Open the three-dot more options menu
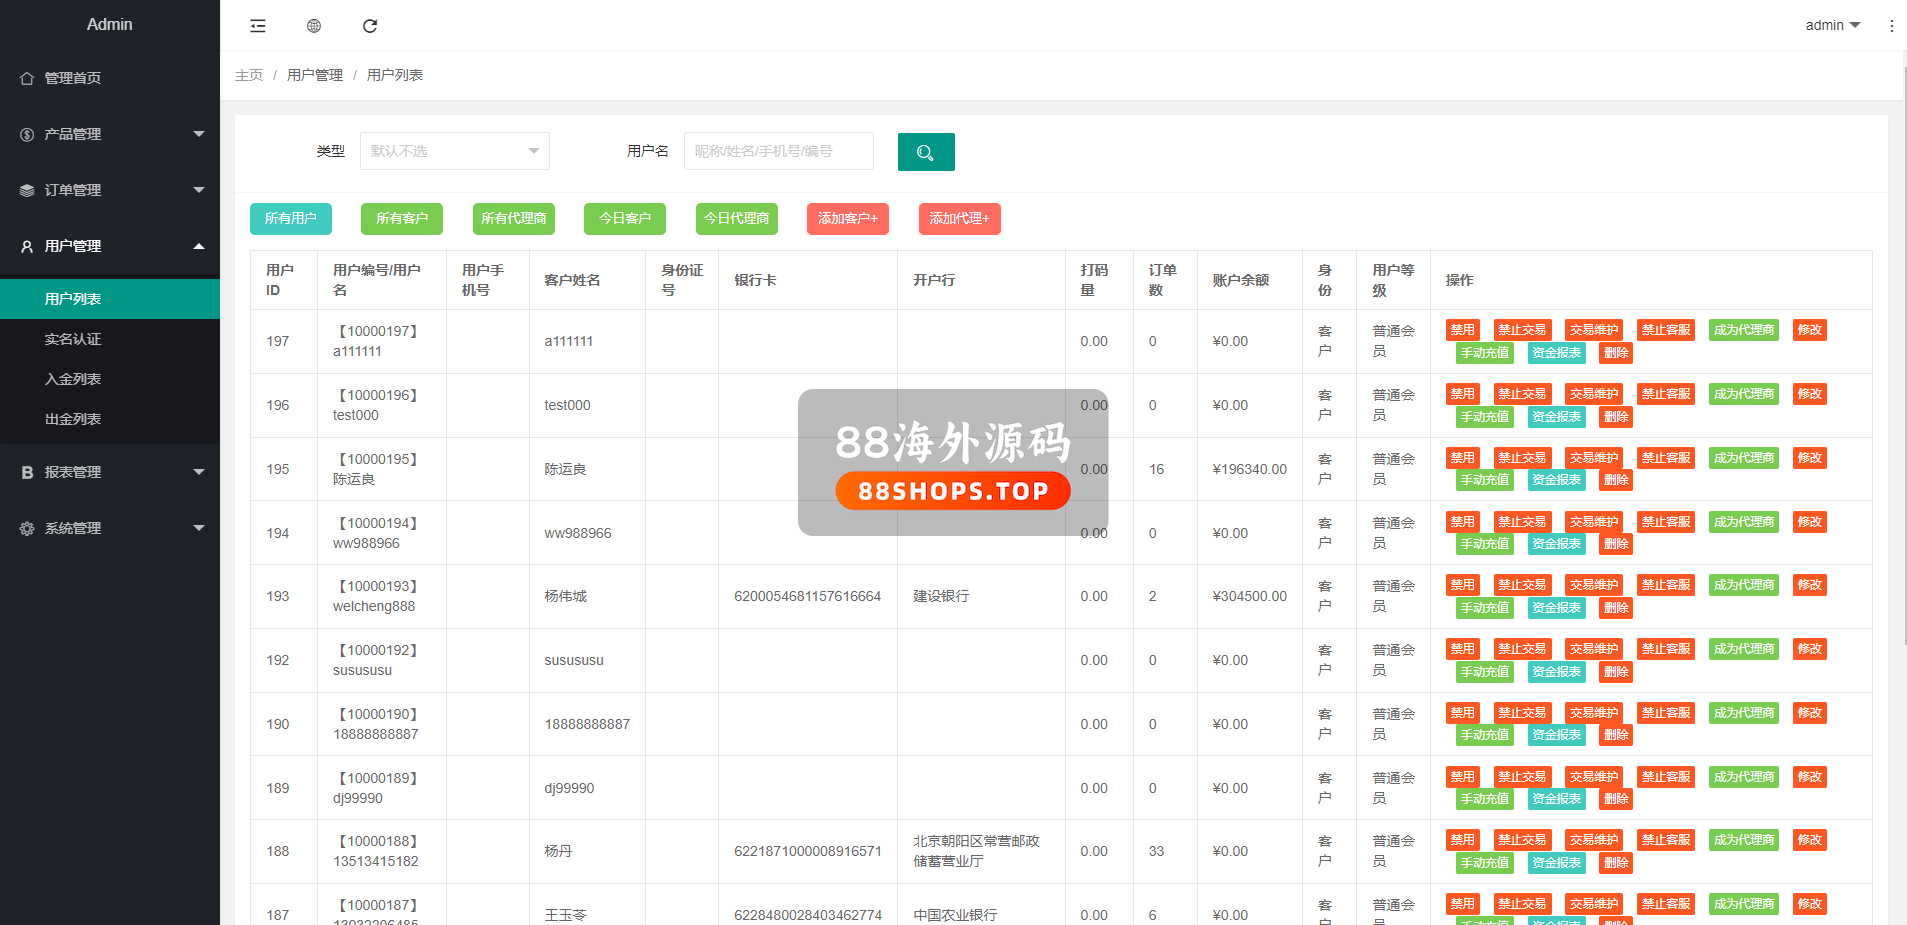This screenshot has height=925, width=1907. (1891, 26)
